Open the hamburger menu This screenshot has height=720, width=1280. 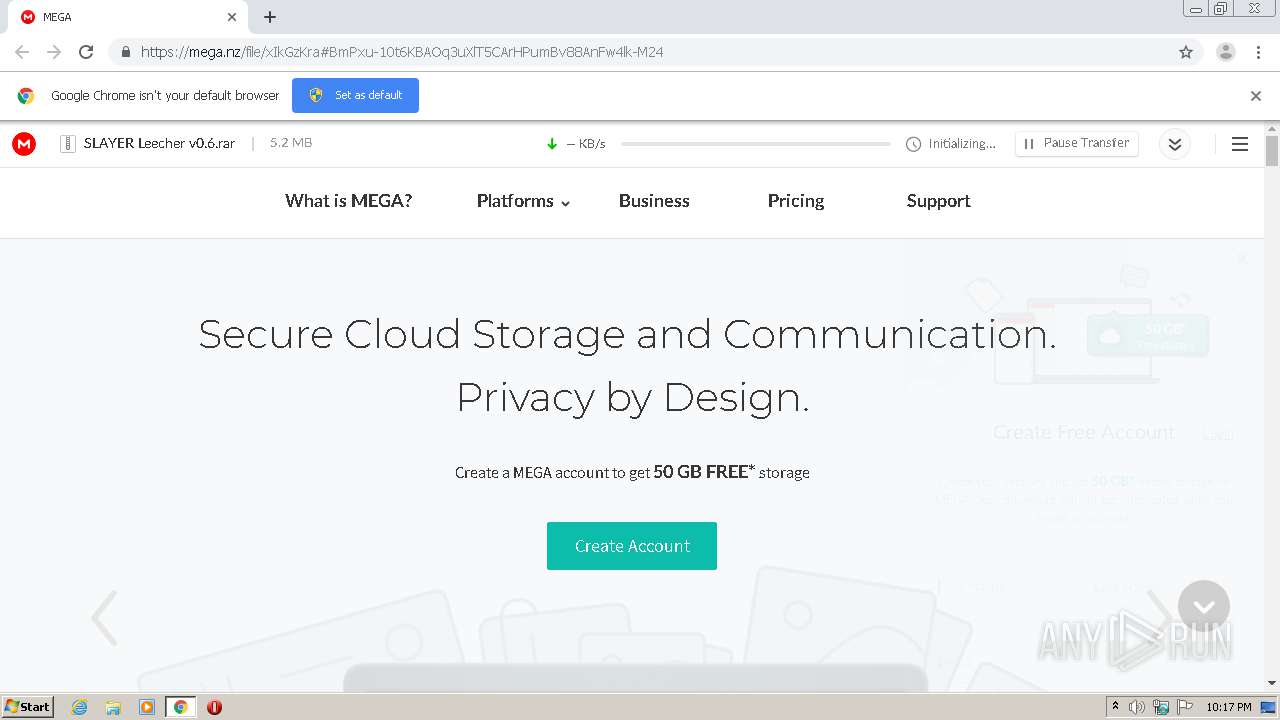(1240, 144)
